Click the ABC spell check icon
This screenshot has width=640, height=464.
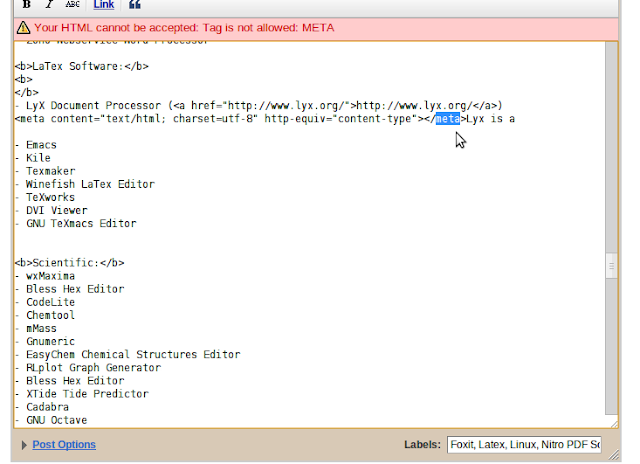(72, 4)
